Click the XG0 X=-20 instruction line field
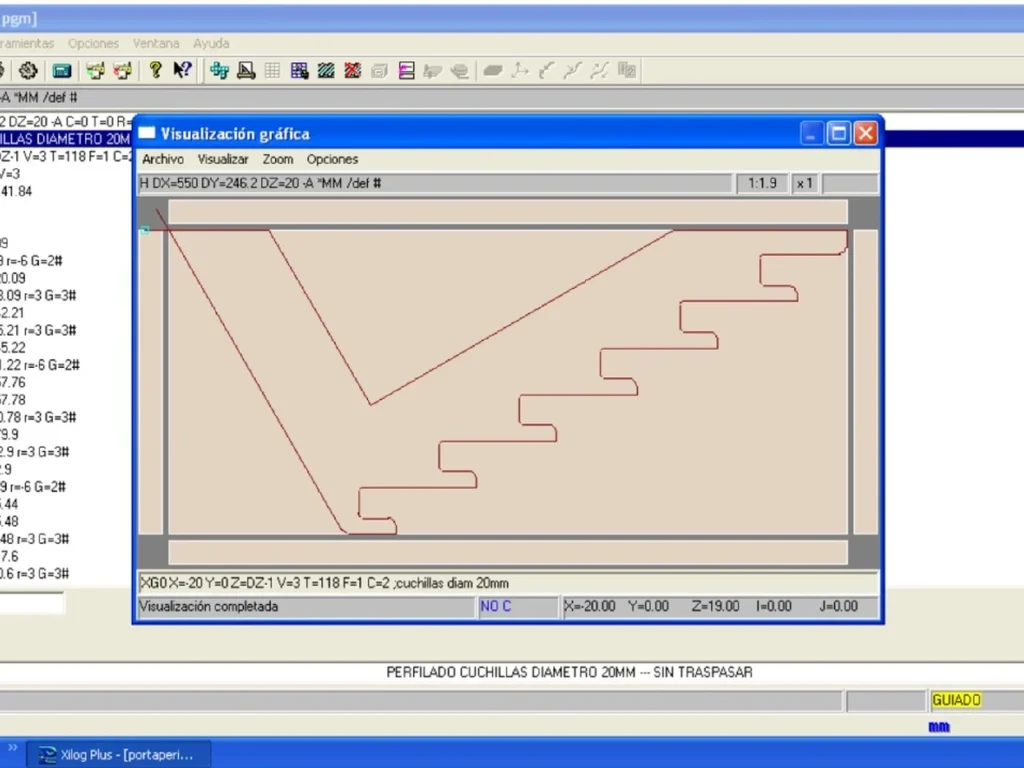This screenshot has width=1024, height=768. [508, 583]
